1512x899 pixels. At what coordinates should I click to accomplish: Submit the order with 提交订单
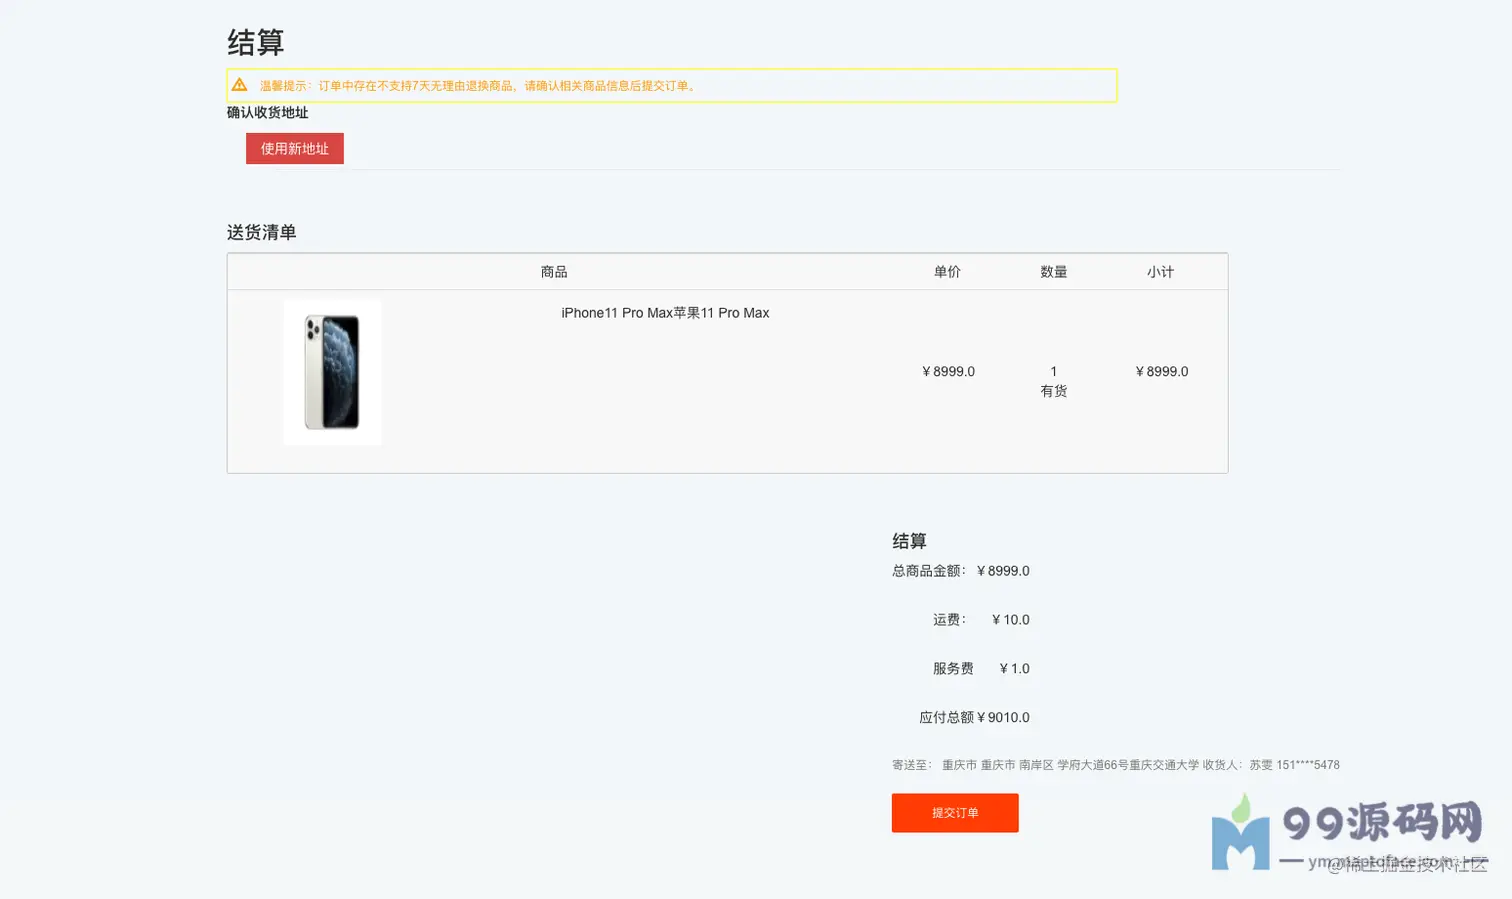click(955, 813)
